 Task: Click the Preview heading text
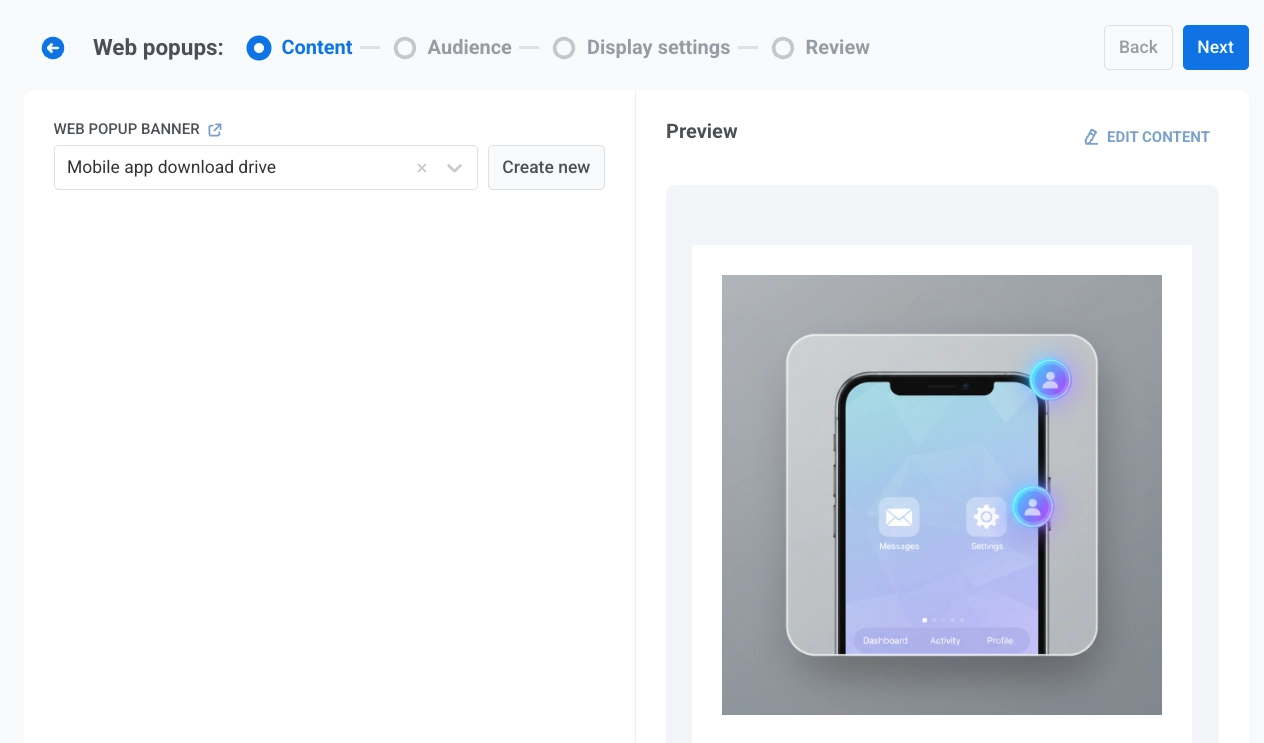tap(702, 131)
